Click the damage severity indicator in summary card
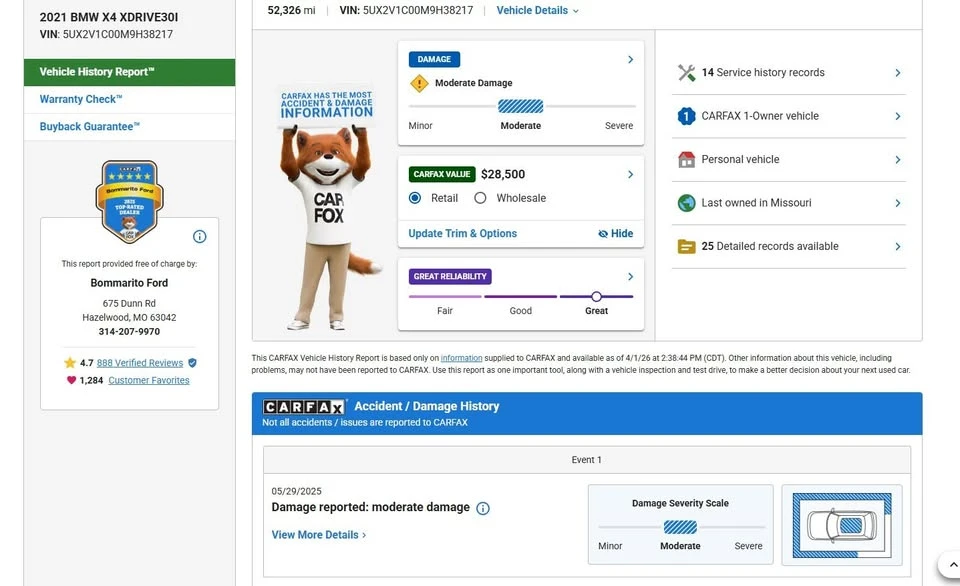This screenshot has width=960, height=586. [520, 107]
